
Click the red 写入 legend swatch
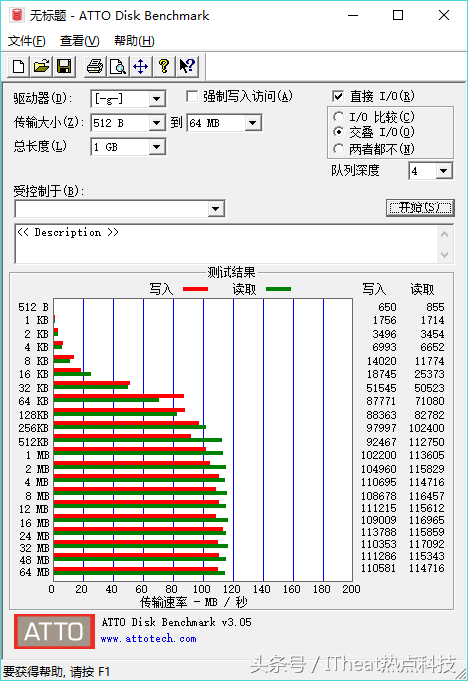(195, 289)
